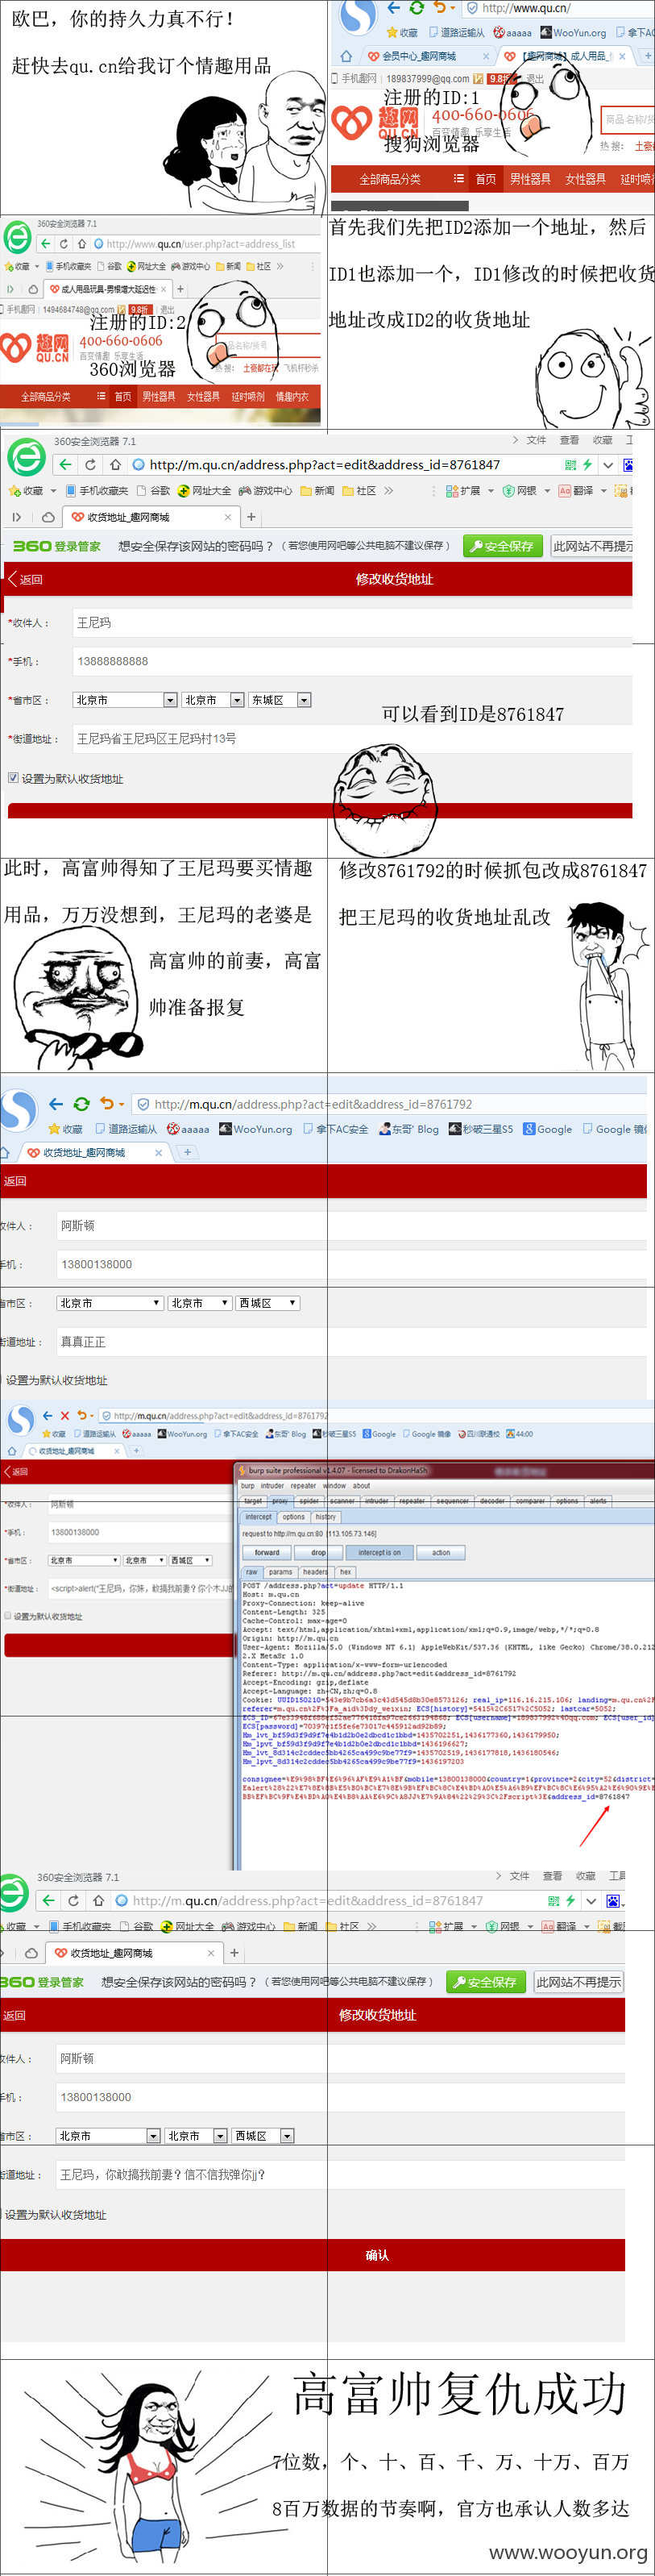Screen dimensions: 655x2576
Task: Open province 北京市 dropdown on 确认 page
Action: coord(108,2136)
